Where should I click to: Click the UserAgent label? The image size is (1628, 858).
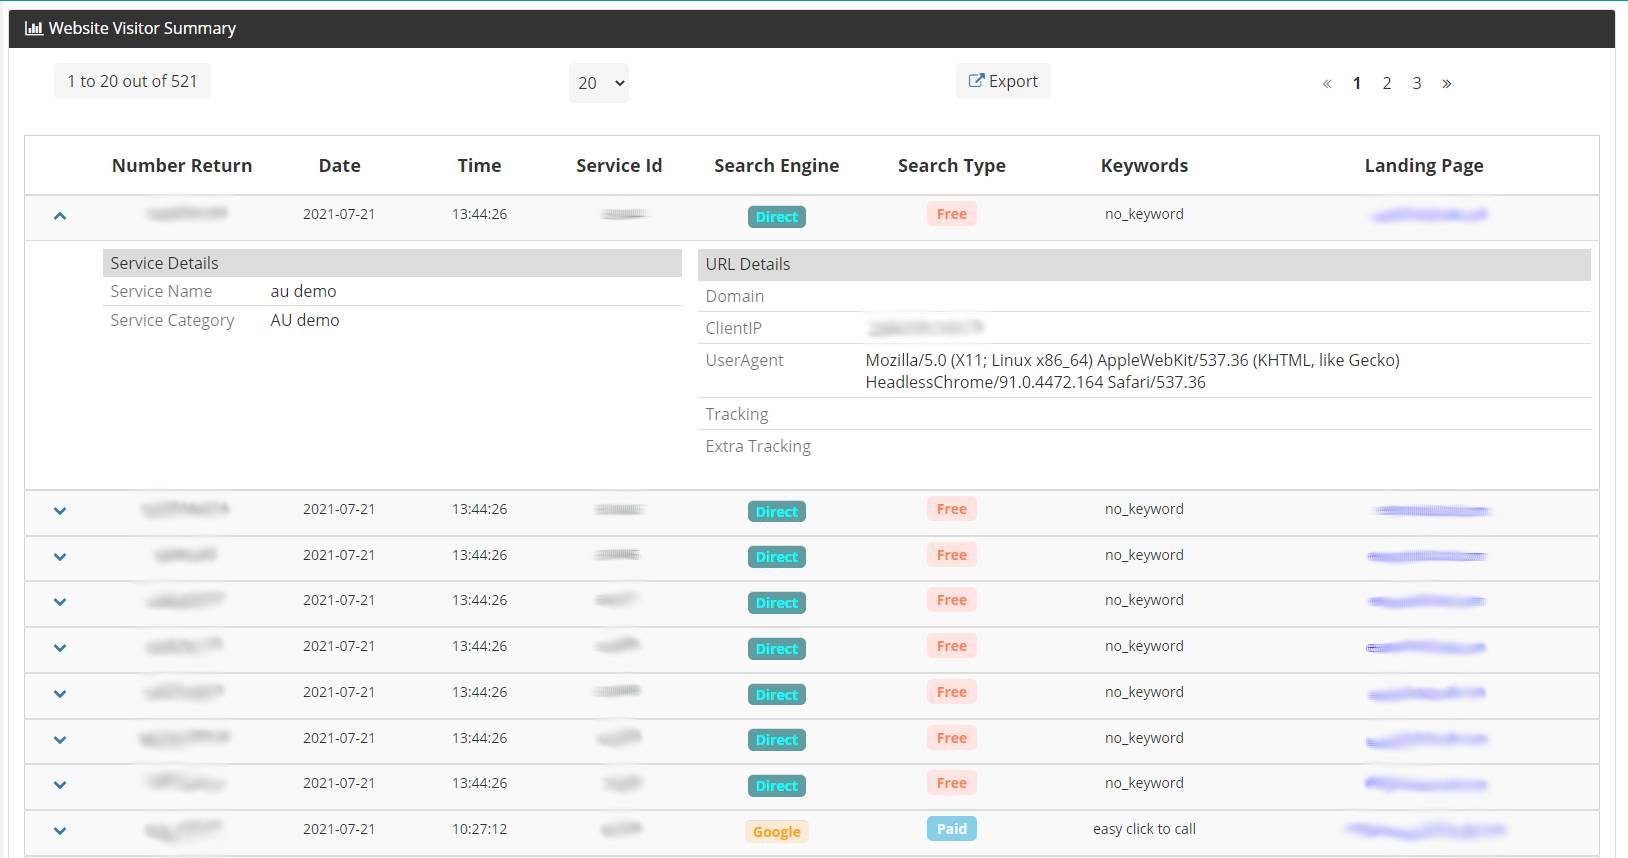tap(745, 360)
